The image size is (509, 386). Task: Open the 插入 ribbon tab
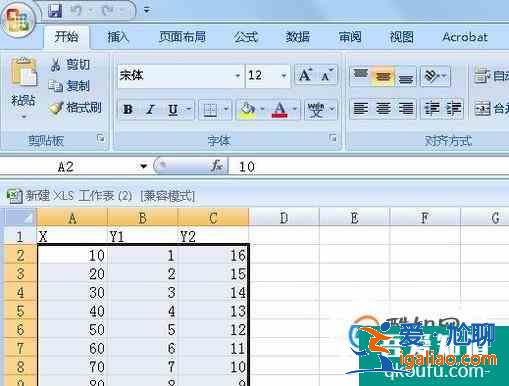pyautogui.click(x=118, y=37)
